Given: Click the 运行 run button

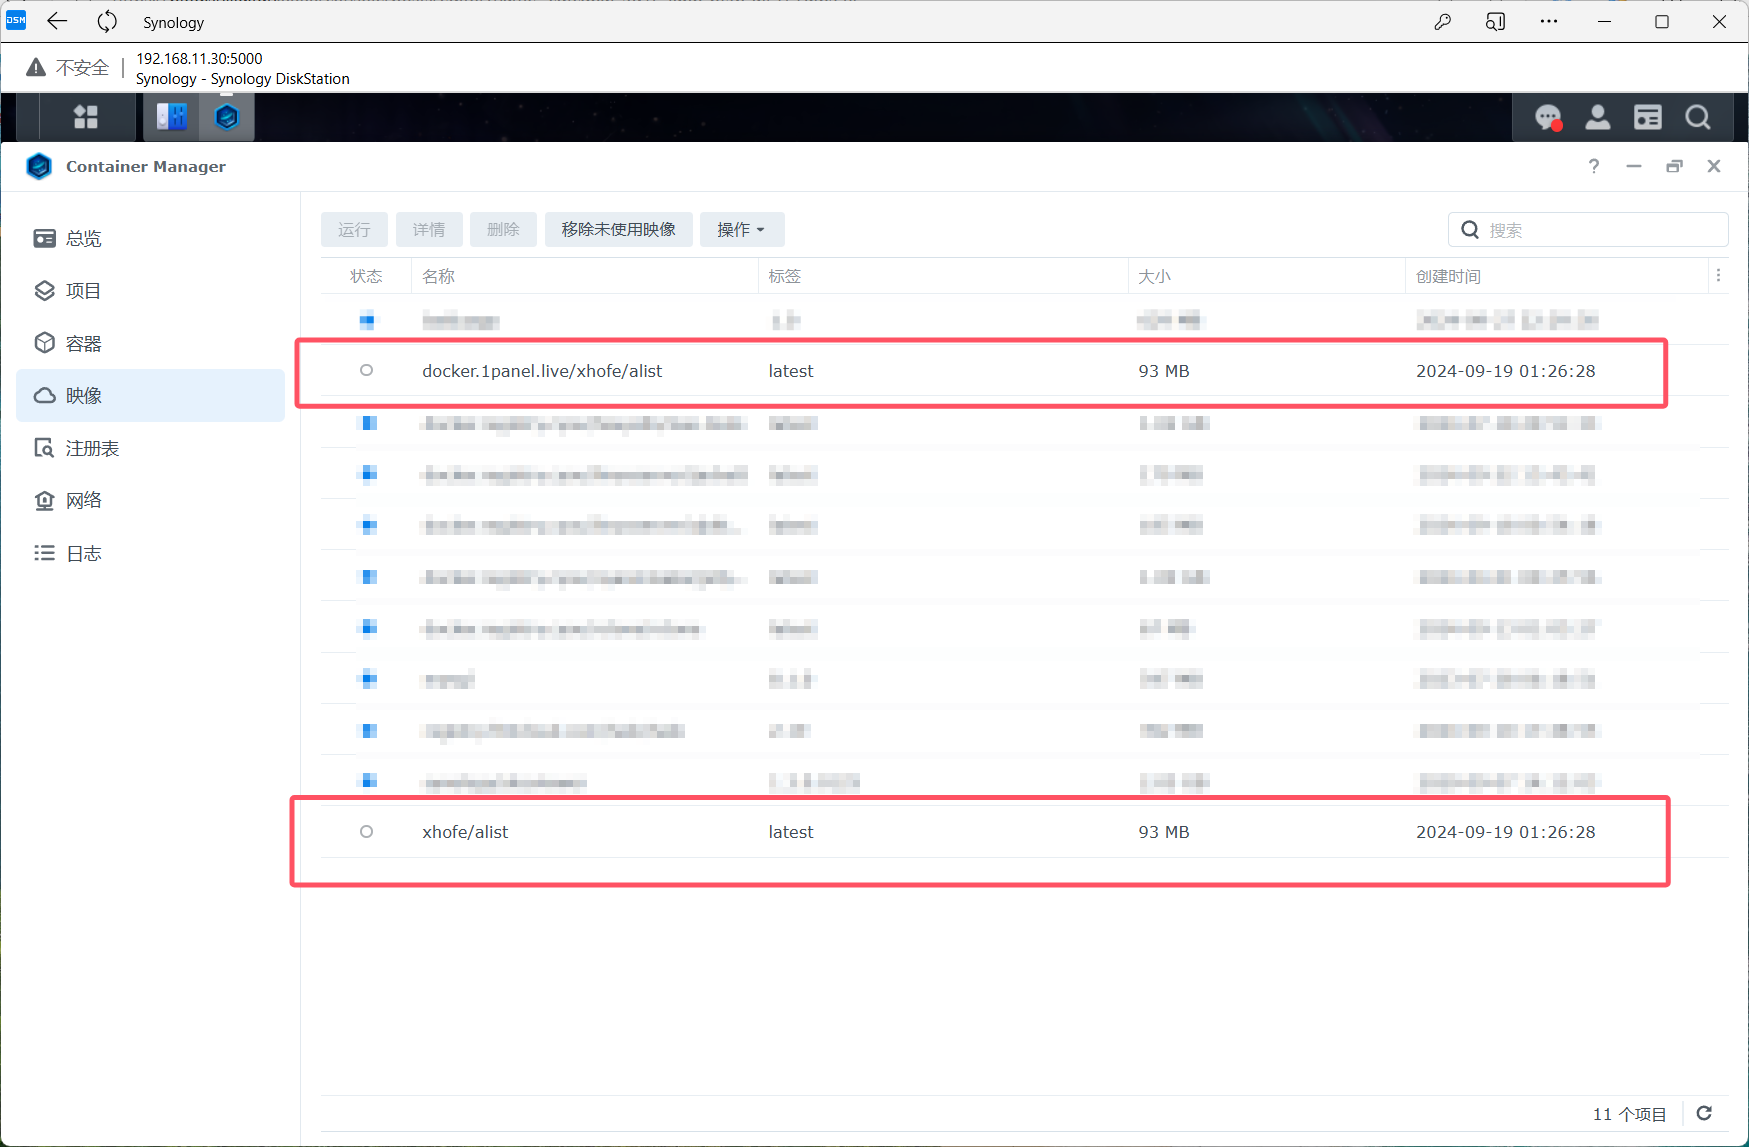Looking at the screenshot, I should point(354,229).
